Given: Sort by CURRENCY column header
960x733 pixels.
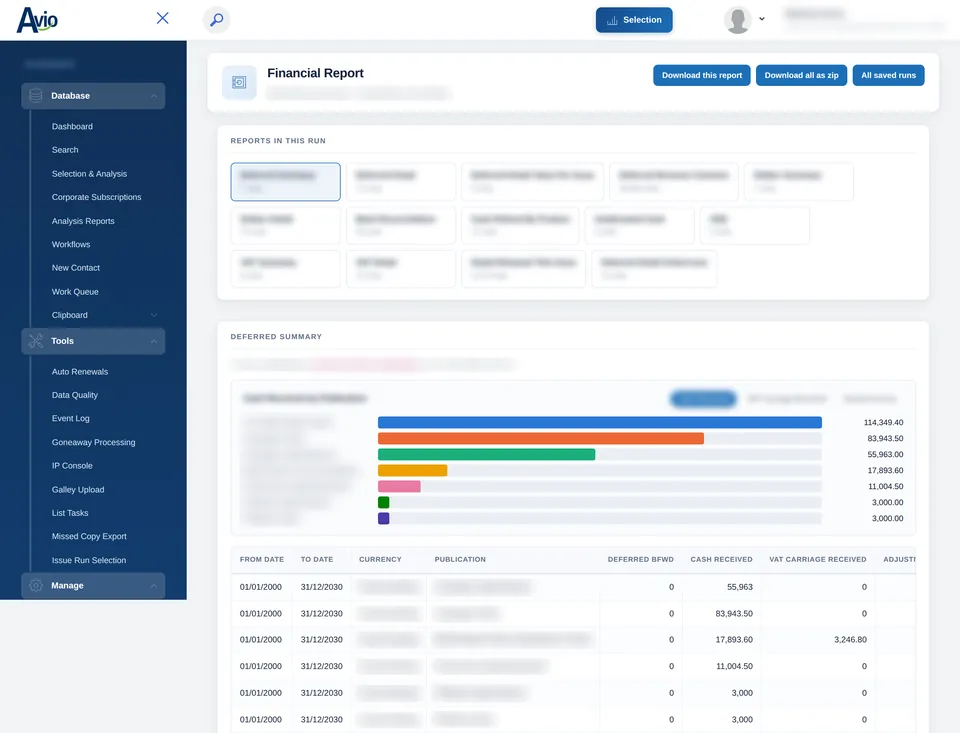Looking at the screenshot, I should [x=380, y=559].
